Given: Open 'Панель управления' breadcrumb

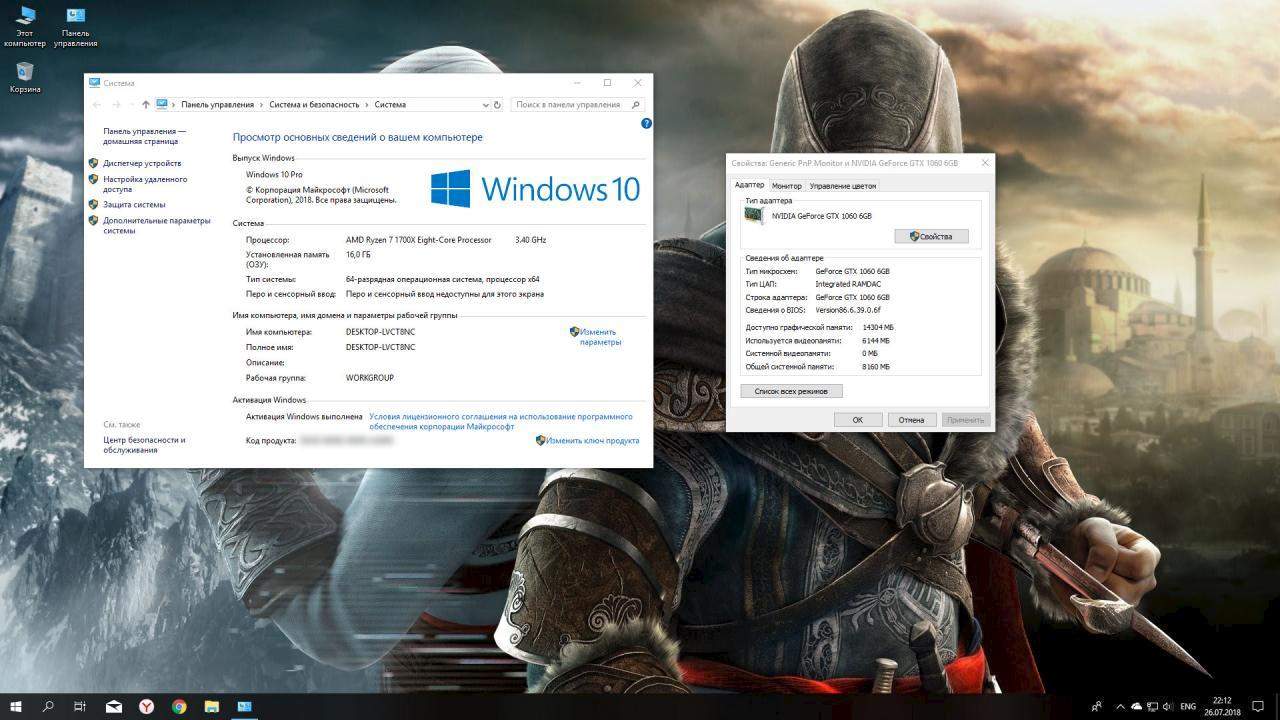Looking at the screenshot, I should [217, 104].
